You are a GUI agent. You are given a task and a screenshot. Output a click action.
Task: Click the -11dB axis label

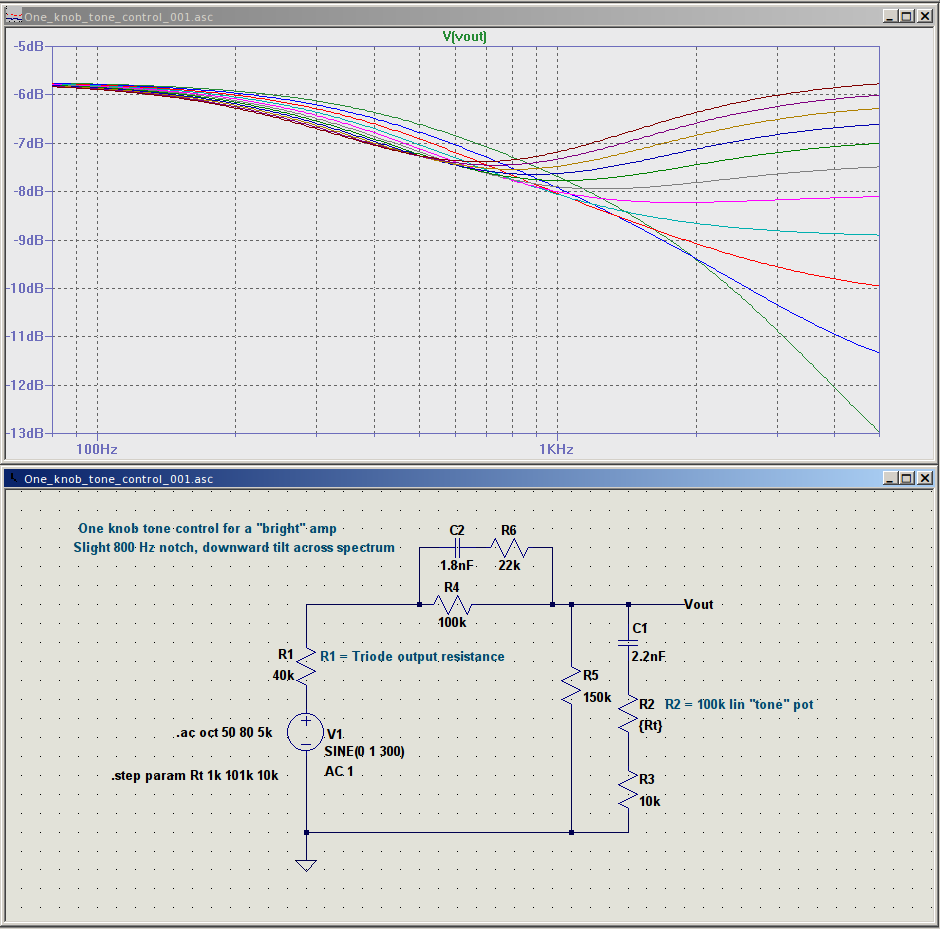25,336
